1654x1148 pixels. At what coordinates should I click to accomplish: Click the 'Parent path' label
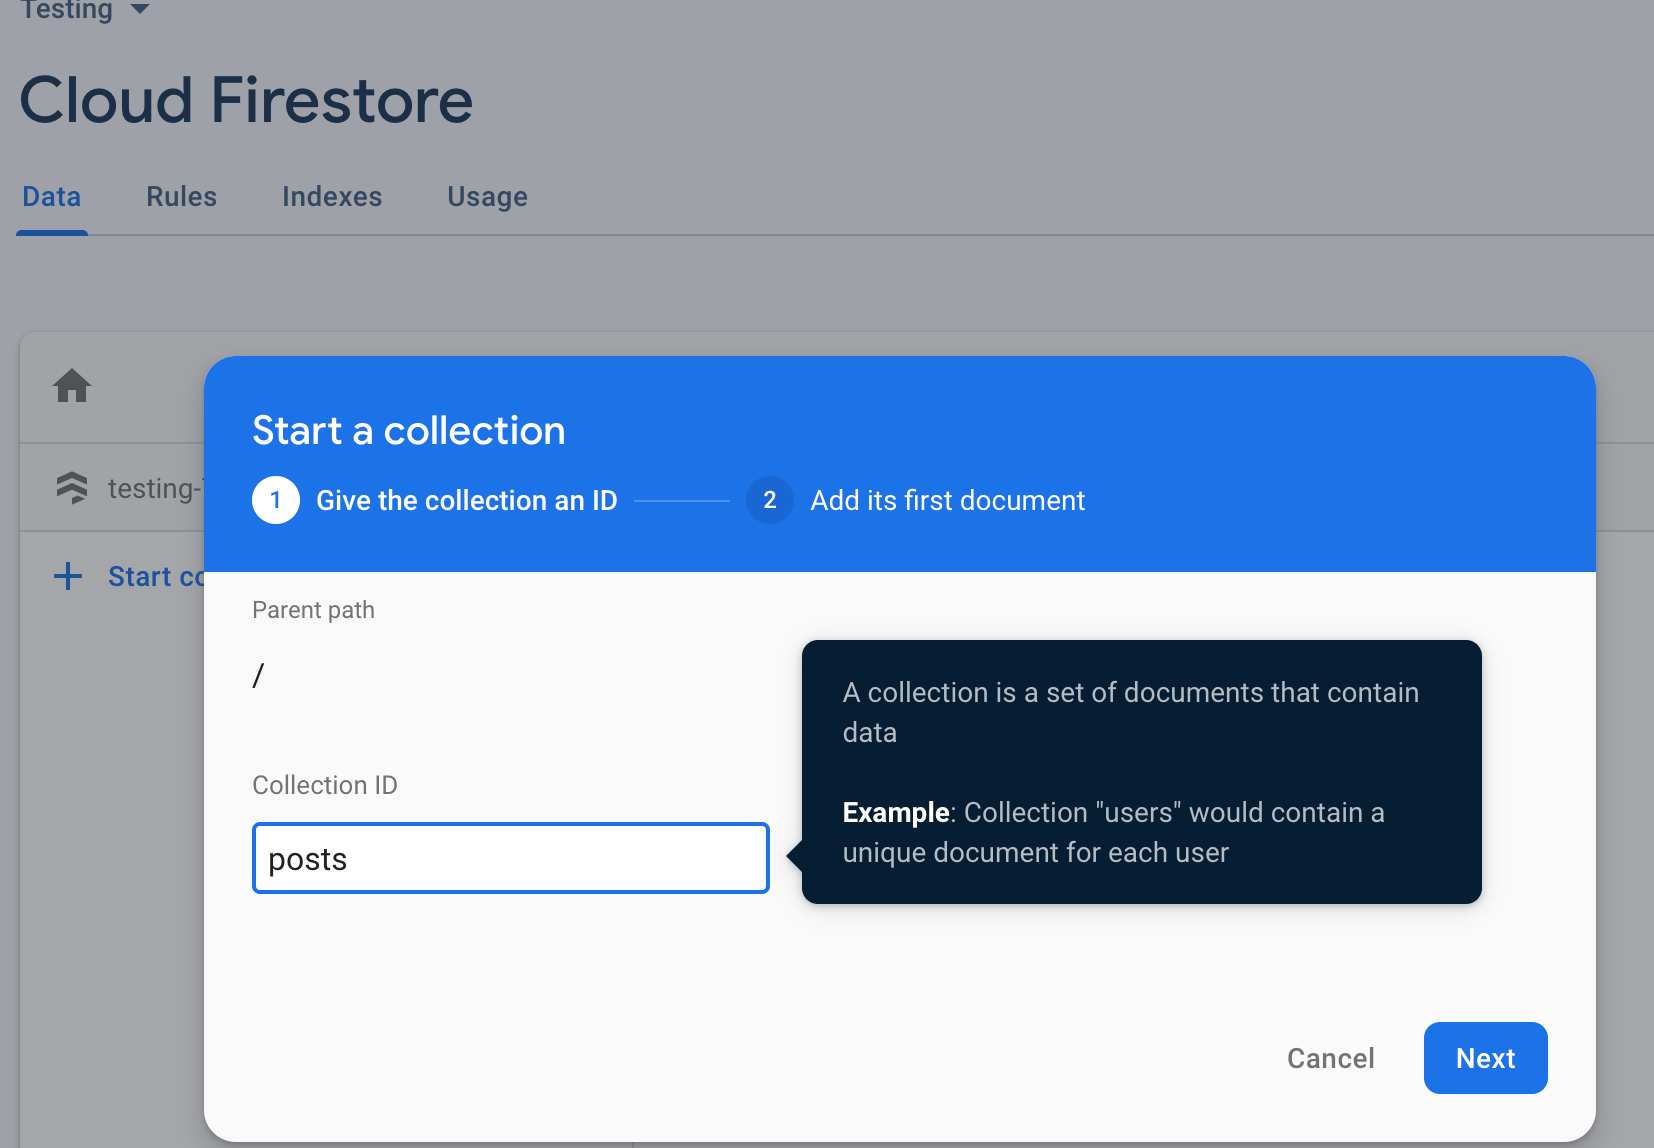(313, 610)
